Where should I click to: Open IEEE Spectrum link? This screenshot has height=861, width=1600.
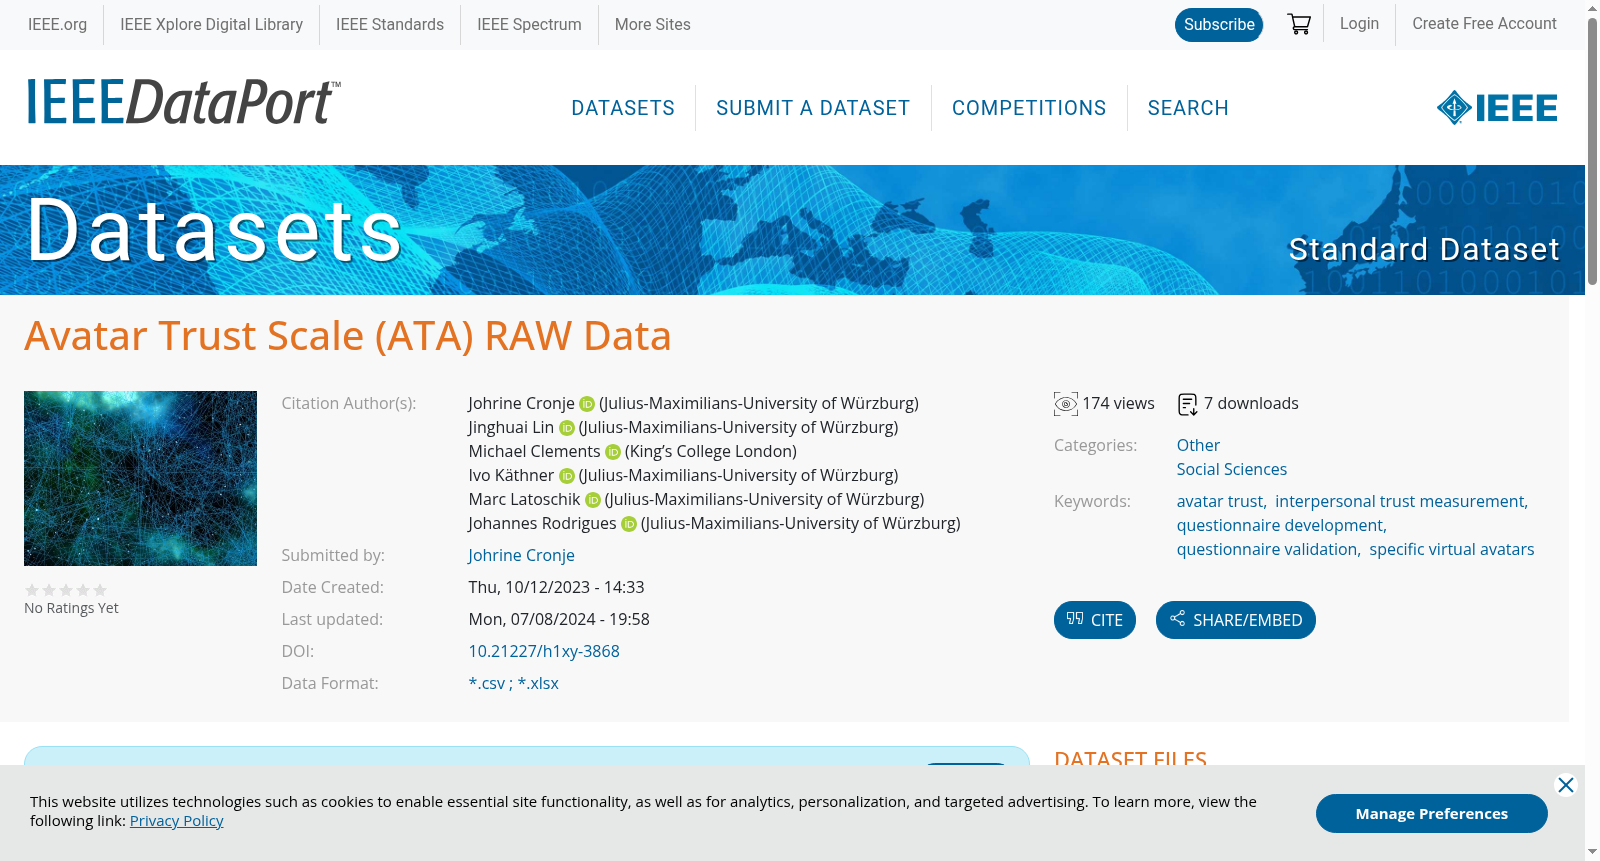click(x=529, y=24)
